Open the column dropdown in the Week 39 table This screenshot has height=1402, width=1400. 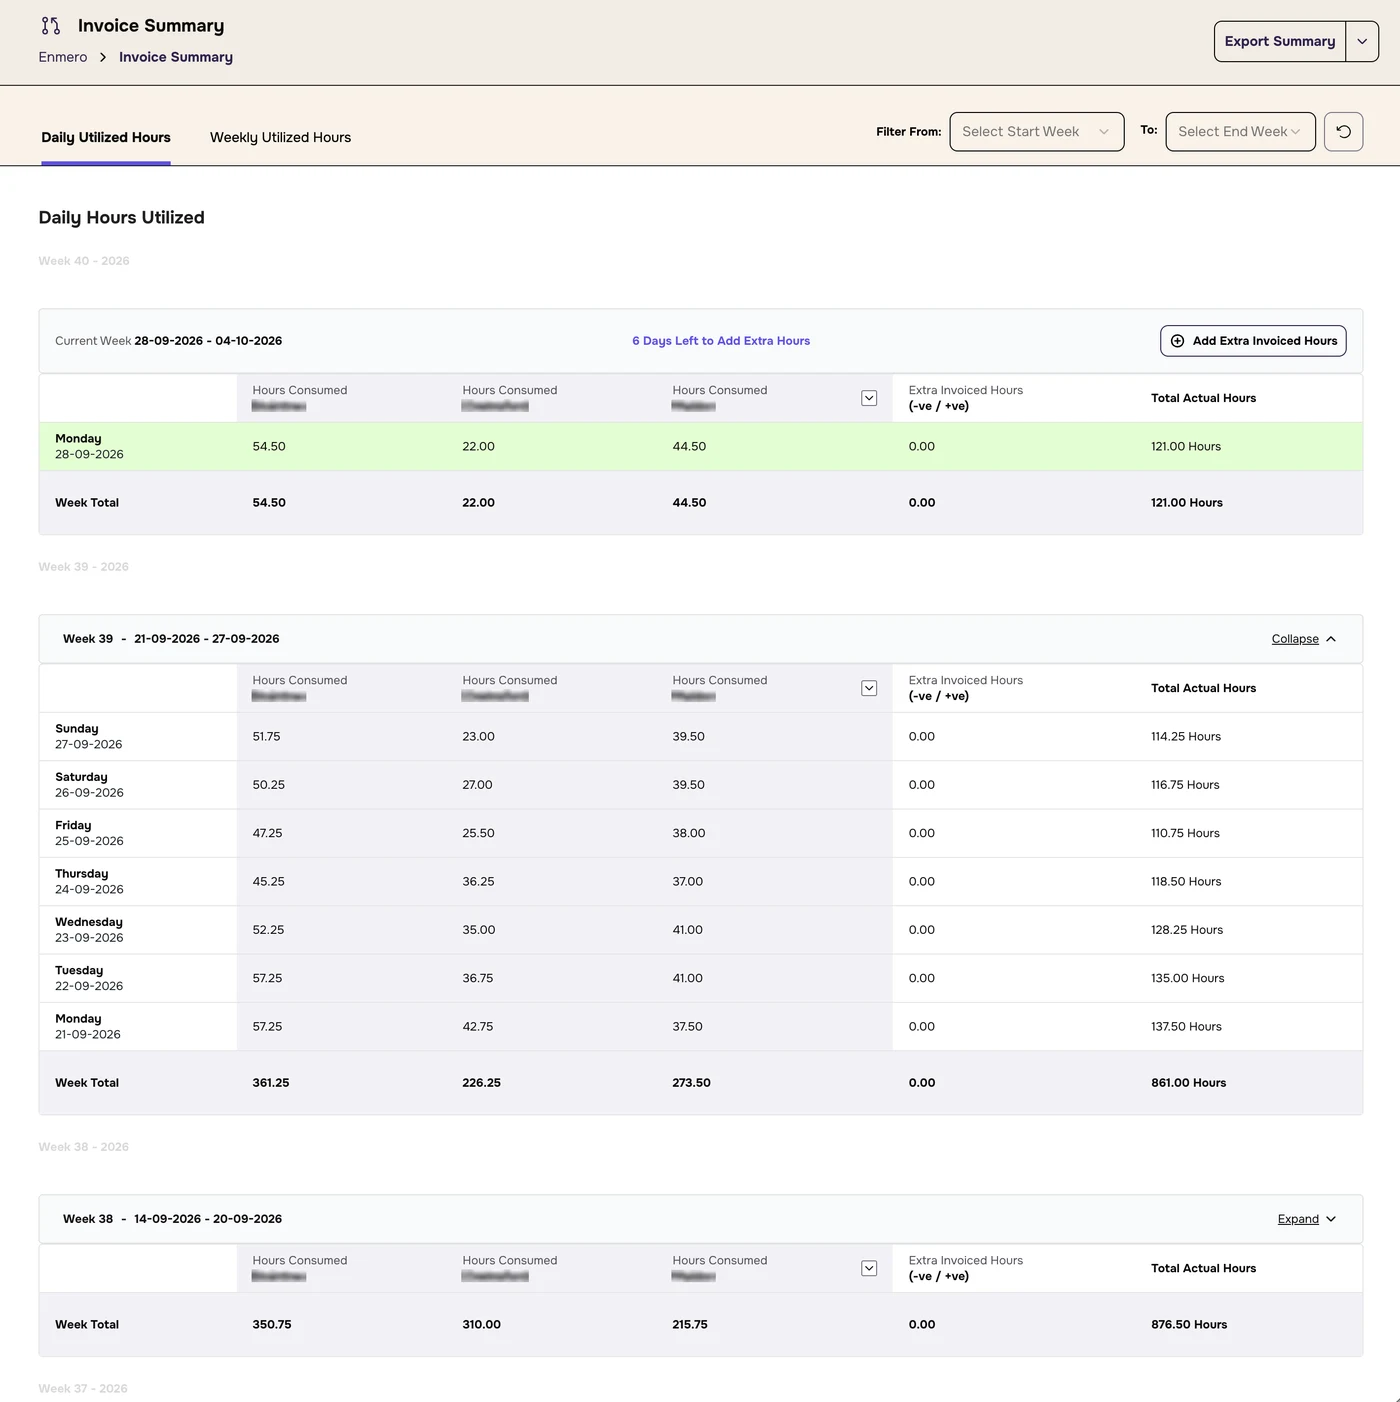point(869,688)
